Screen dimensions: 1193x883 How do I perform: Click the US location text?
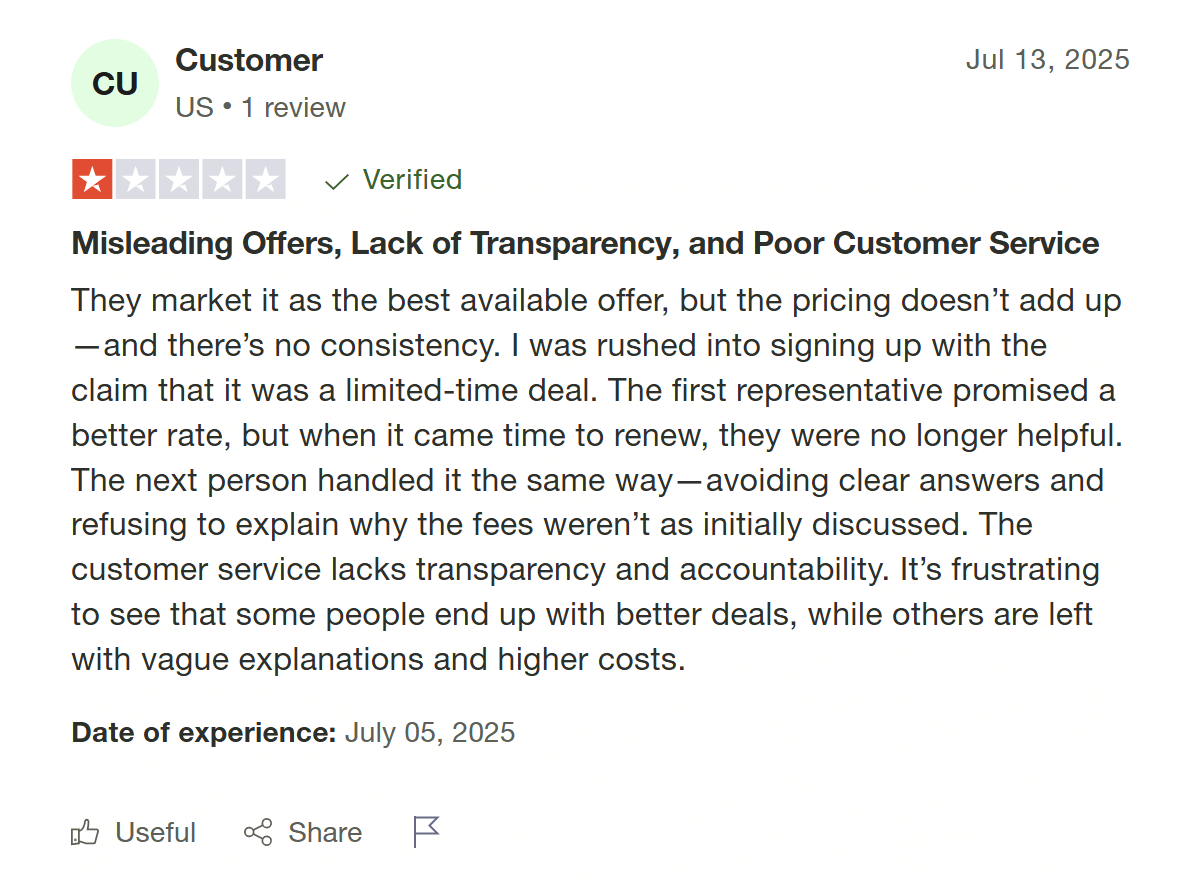pos(192,107)
